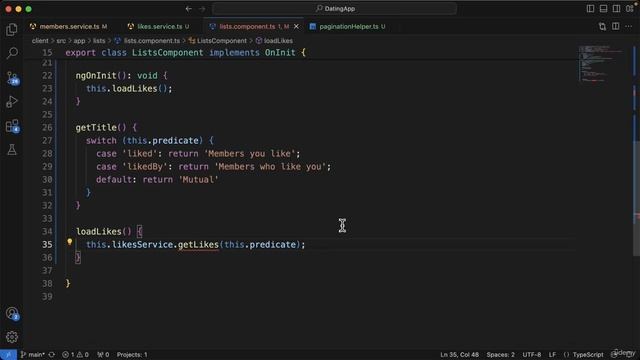Image resolution: width=640 pixels, height=360 pixels.
Task: Close the lists.component.ts tab
Action: click(x=296, y=27)
